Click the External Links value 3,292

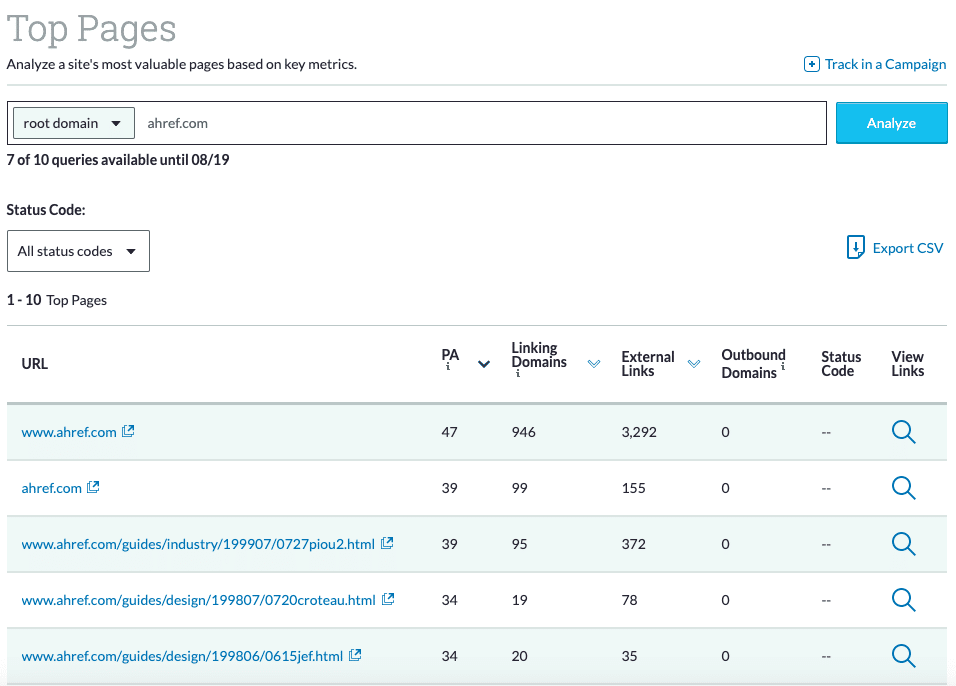[639, 432]
